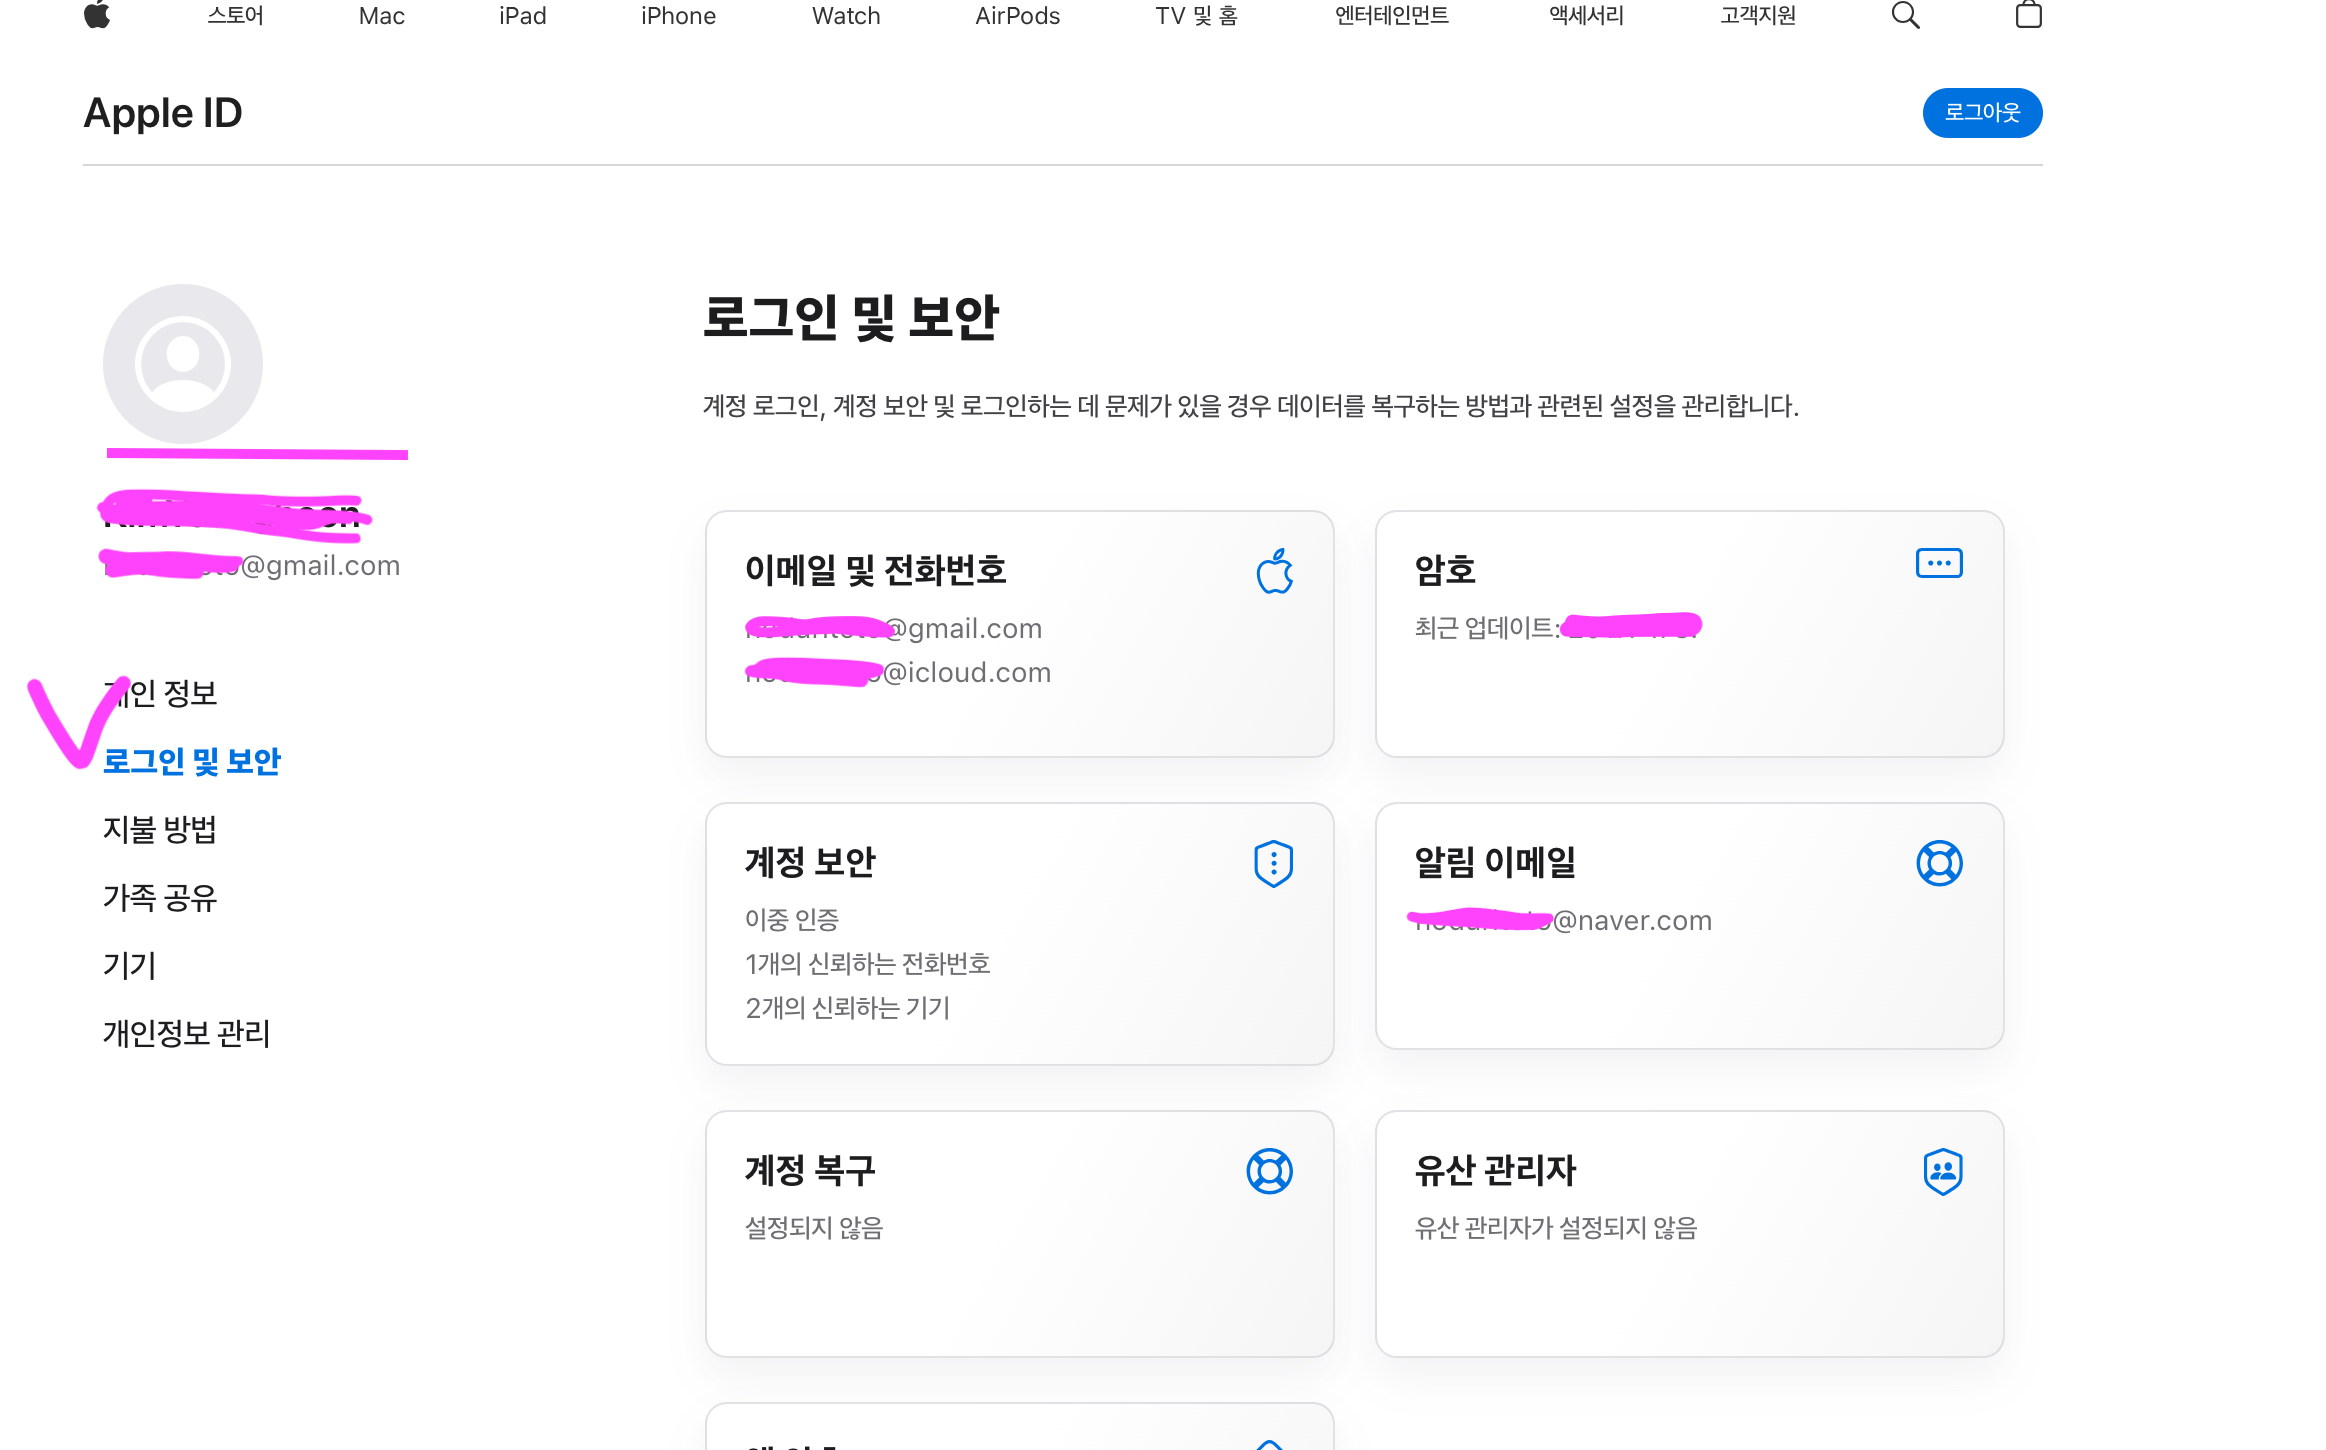Open the search magnifier icon
This screenshot has height=1450, width=2326.
point(1905,15)
